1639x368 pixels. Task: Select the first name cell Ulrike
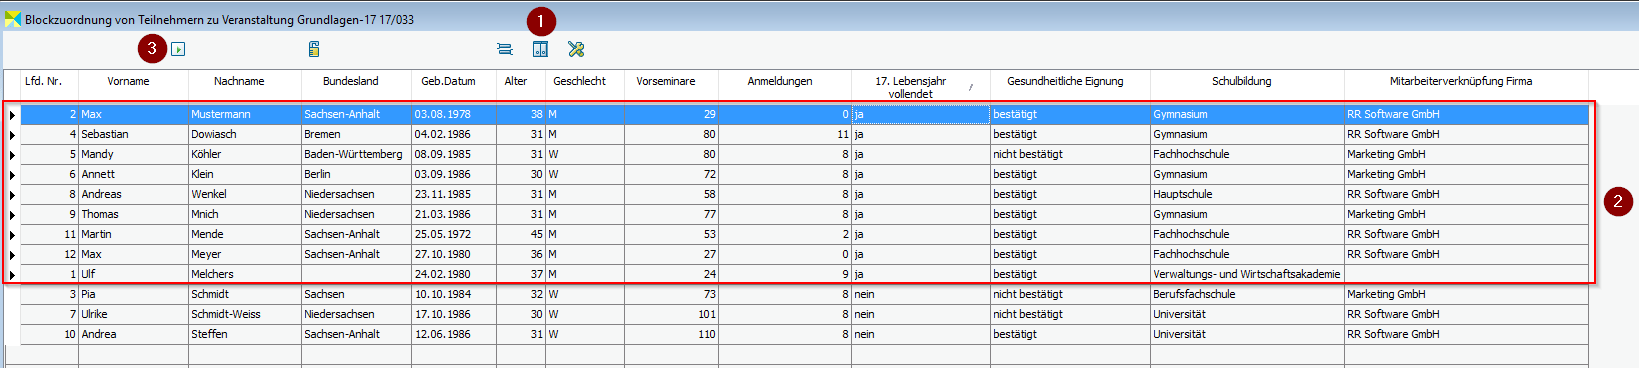tap(133, 314)
